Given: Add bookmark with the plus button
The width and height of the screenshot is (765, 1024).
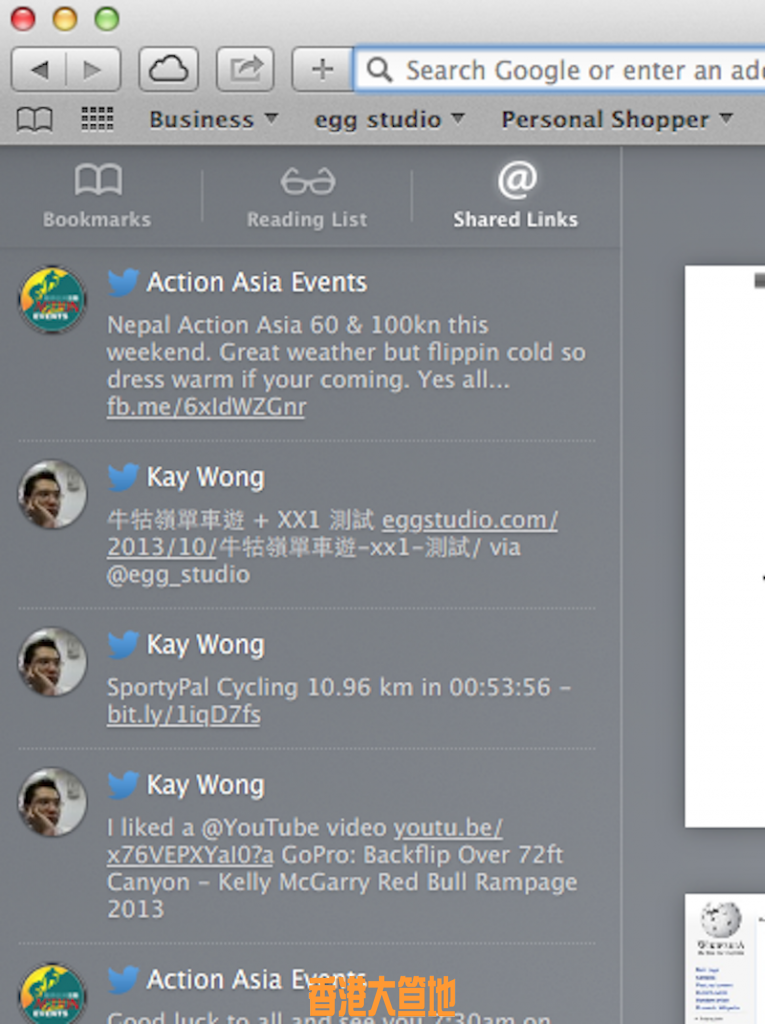Looking at the screenshot, I should 322,69.
